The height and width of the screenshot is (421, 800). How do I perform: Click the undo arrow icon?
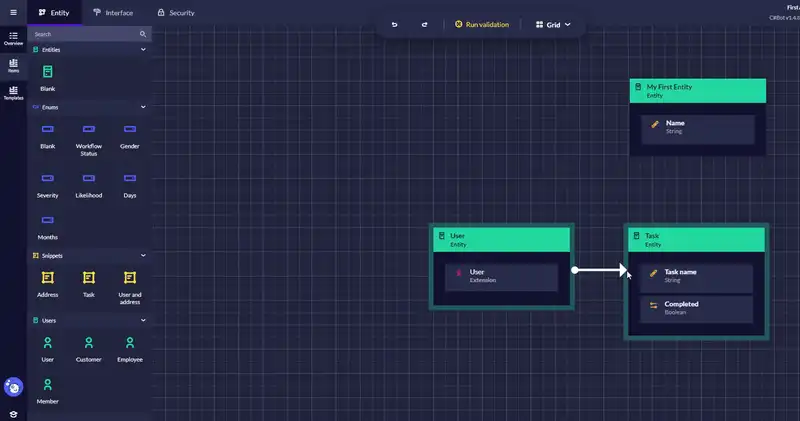pos(394,24)
